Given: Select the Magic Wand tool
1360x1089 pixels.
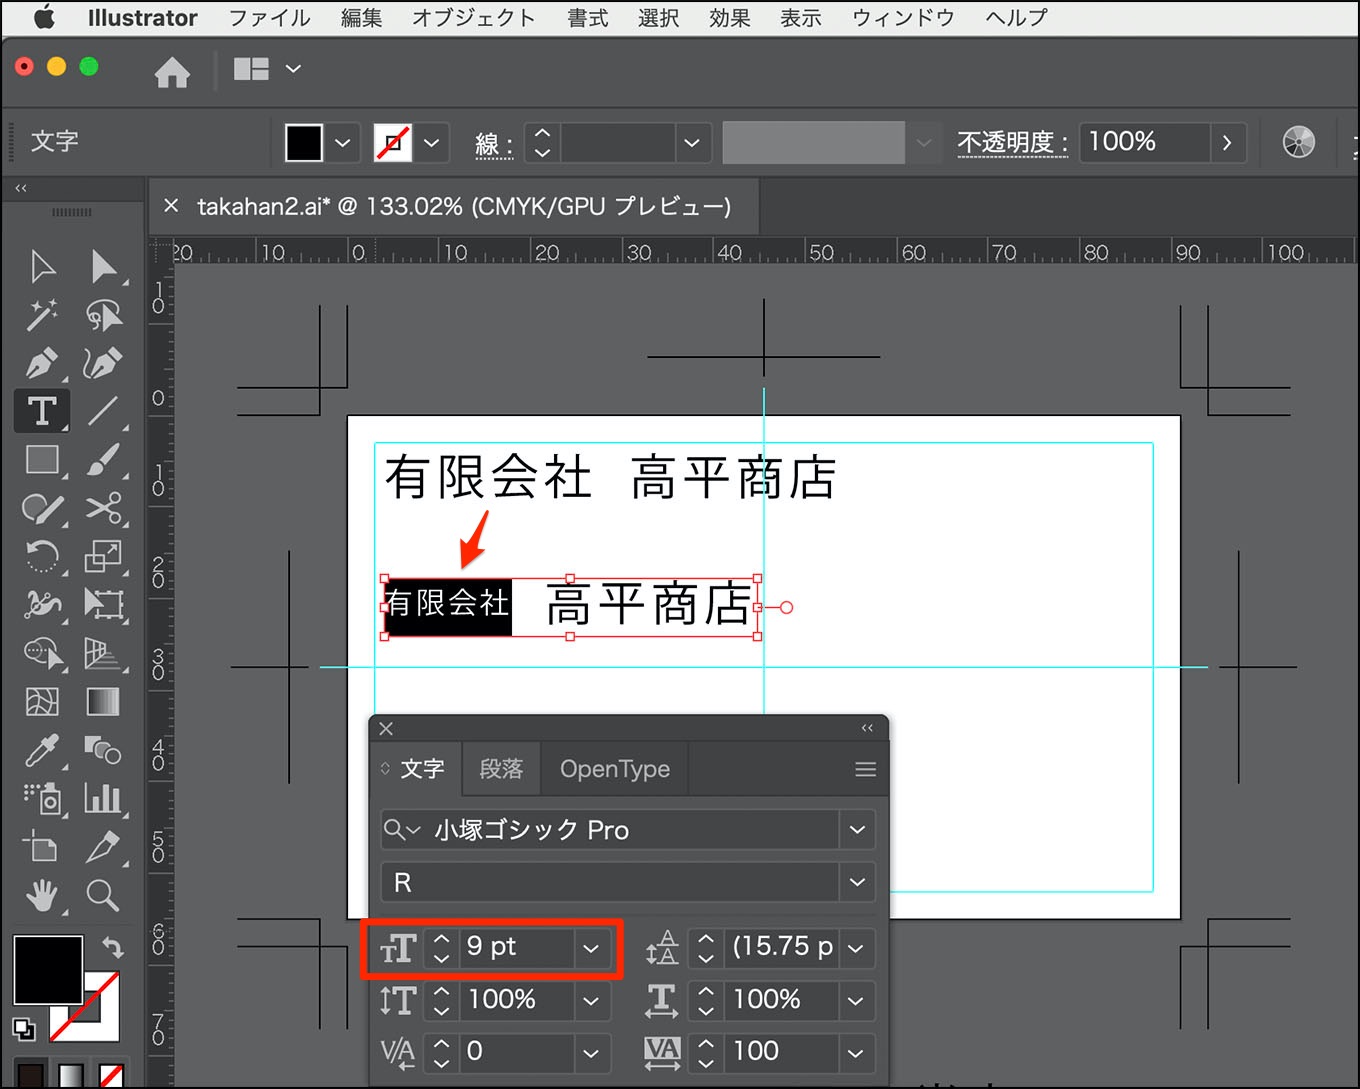Looking at the screenshot, I should 42,315.
